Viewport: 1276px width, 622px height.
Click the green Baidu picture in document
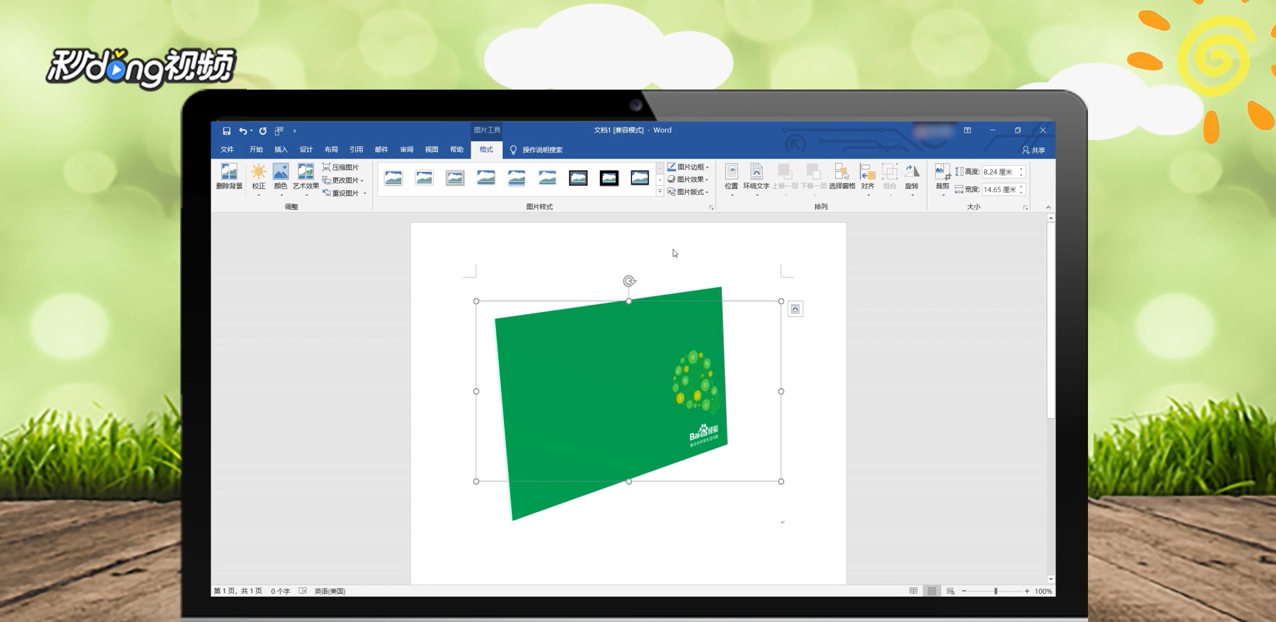click(x=614, y=402)
